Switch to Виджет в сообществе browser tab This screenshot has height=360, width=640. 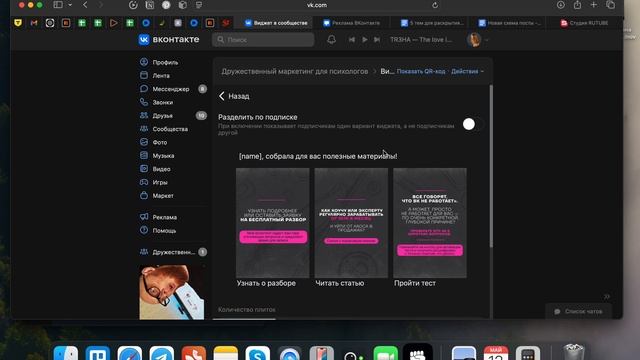tap(276, 23)
